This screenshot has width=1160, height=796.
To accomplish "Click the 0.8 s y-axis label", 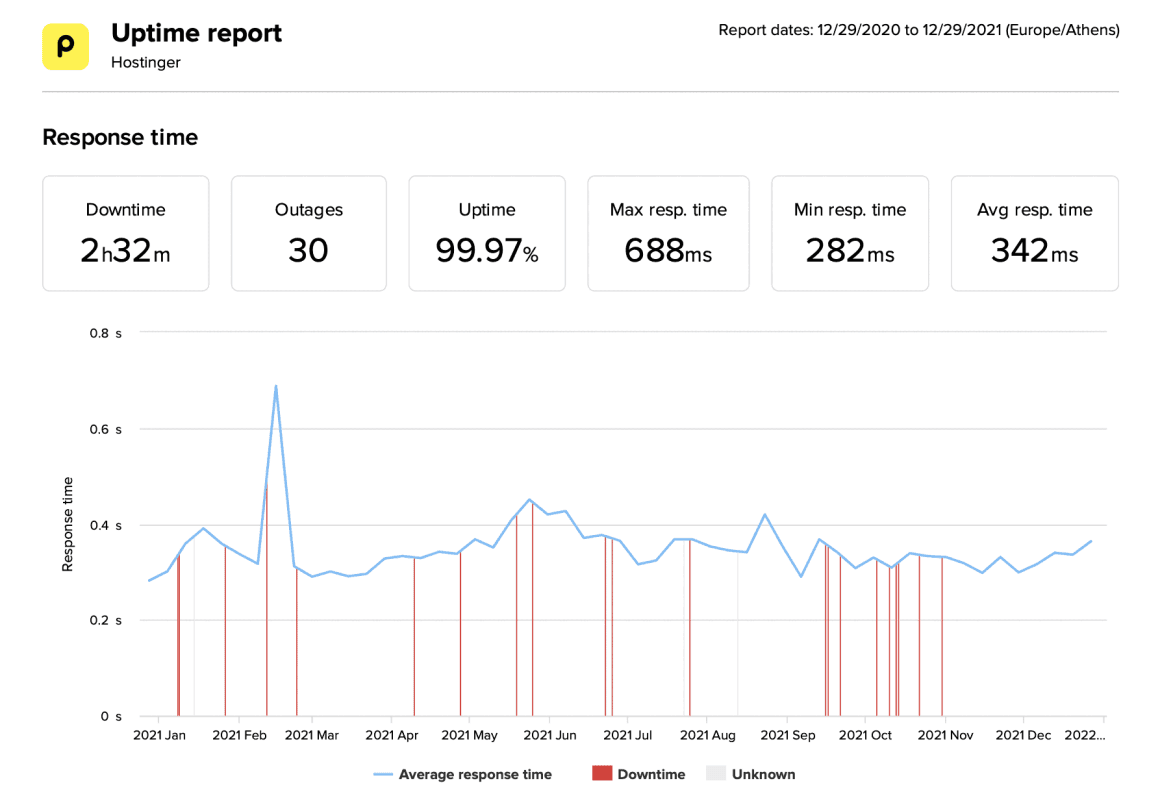I will pyautogui.click(x=105, y=333).
